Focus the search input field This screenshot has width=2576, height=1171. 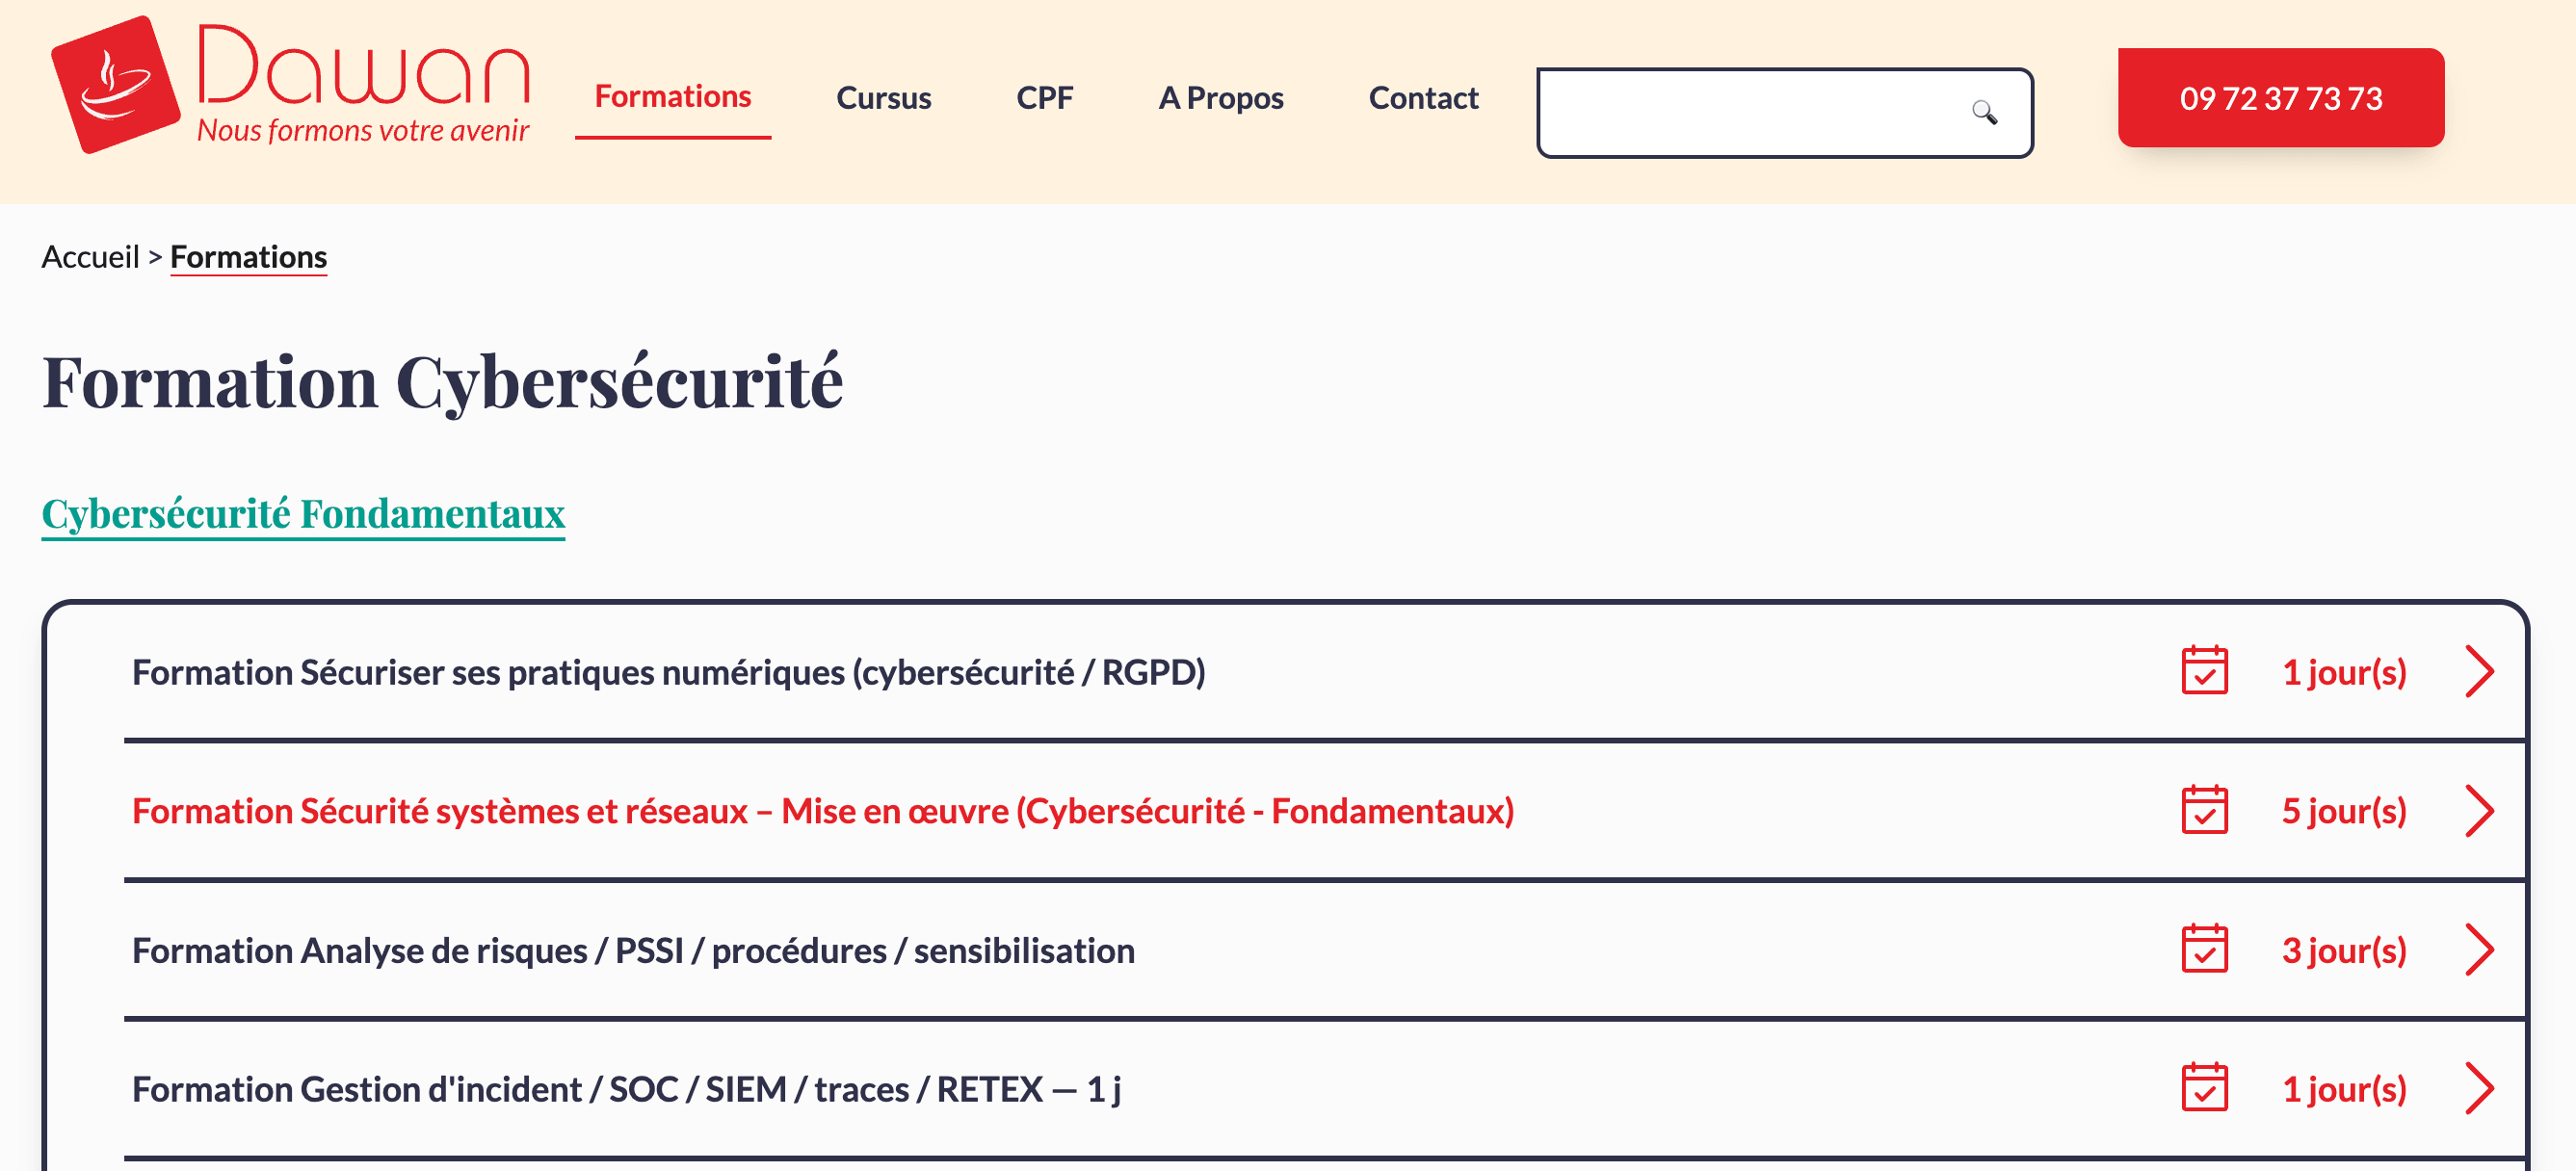[1785, 113]
